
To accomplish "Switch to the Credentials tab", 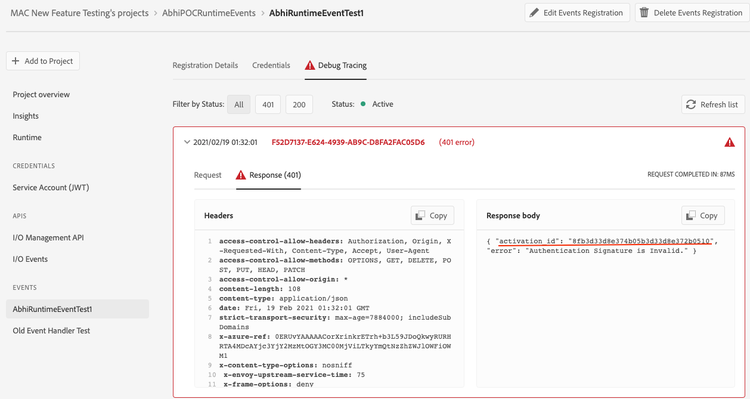I will (x=271, y=65).
